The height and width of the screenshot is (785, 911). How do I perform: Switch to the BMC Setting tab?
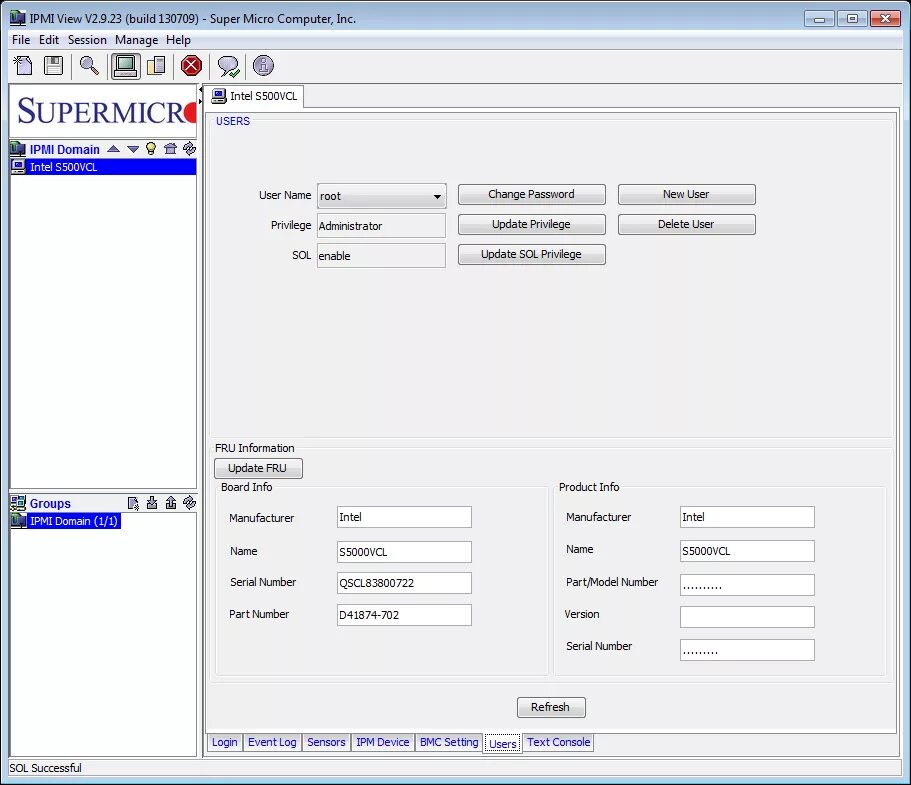449,742
